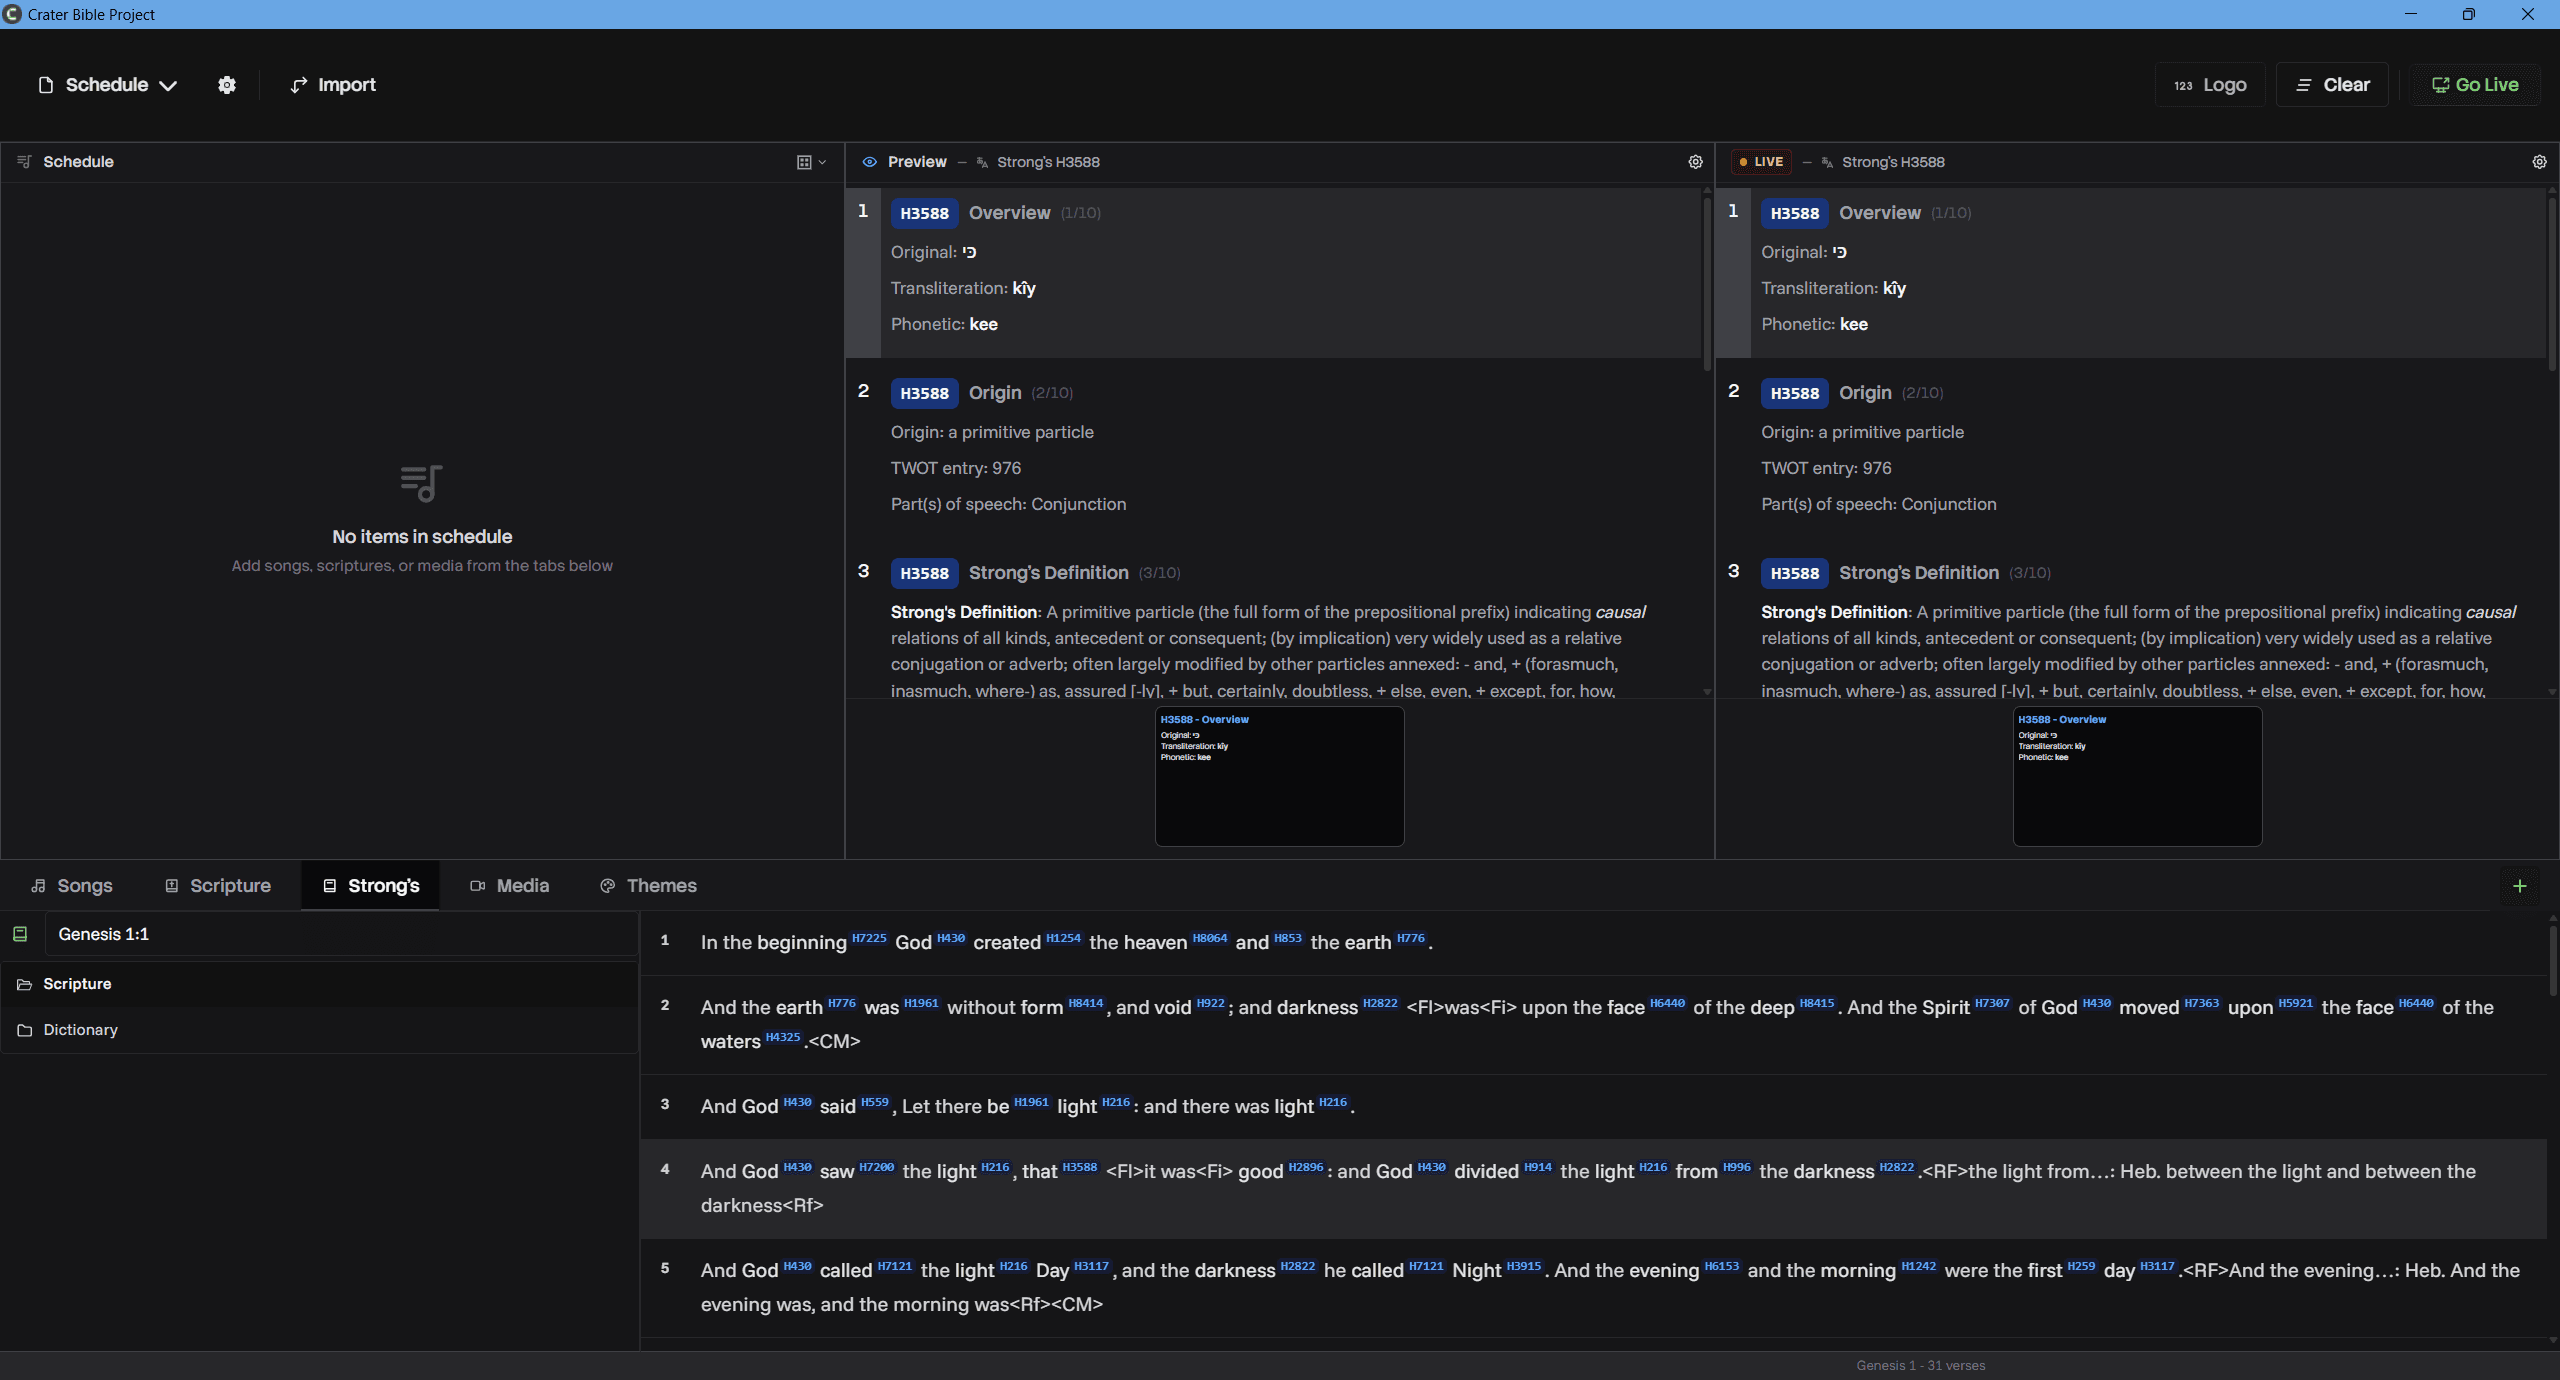
Task: Click the Go Live button
Action: 2475,85
